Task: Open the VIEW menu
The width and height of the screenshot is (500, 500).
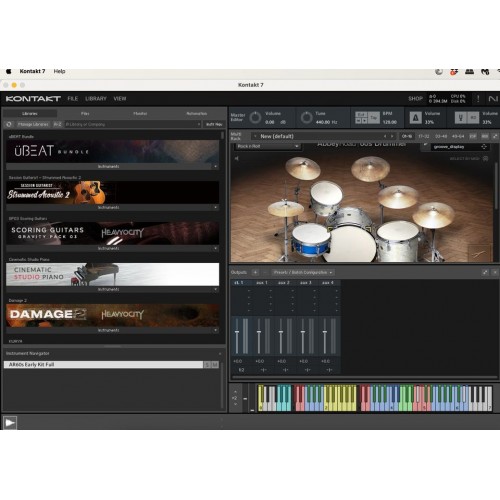Action: pos(120,99)
